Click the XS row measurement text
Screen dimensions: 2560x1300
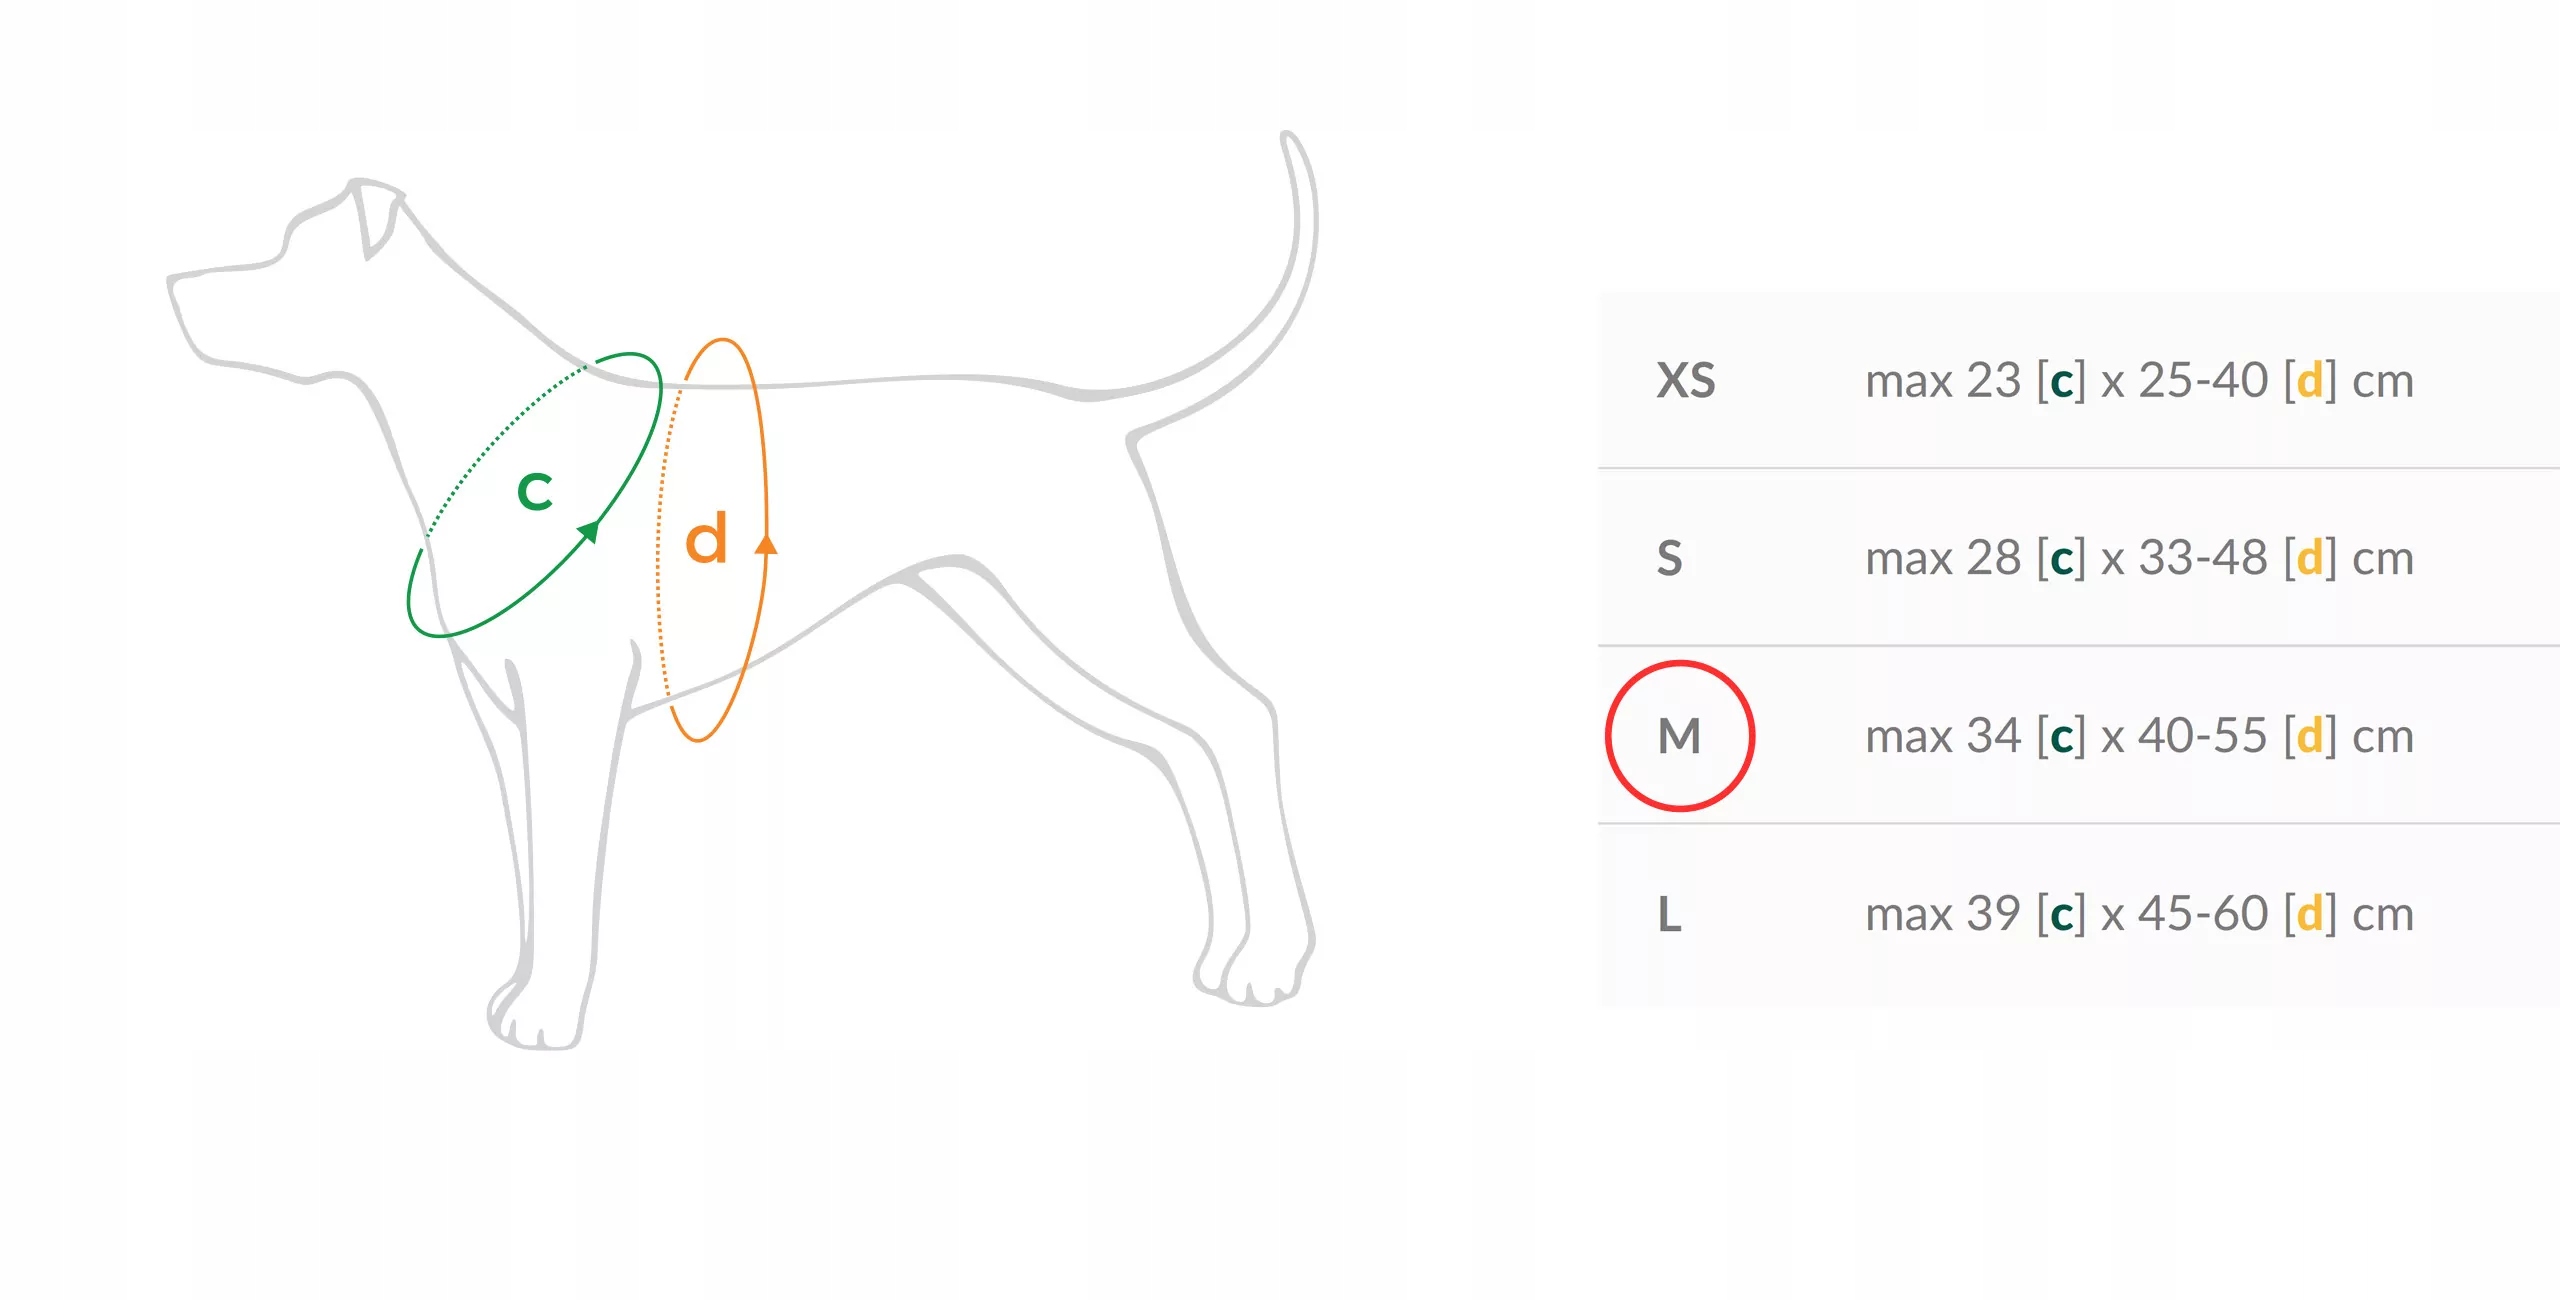point(2140,381)
